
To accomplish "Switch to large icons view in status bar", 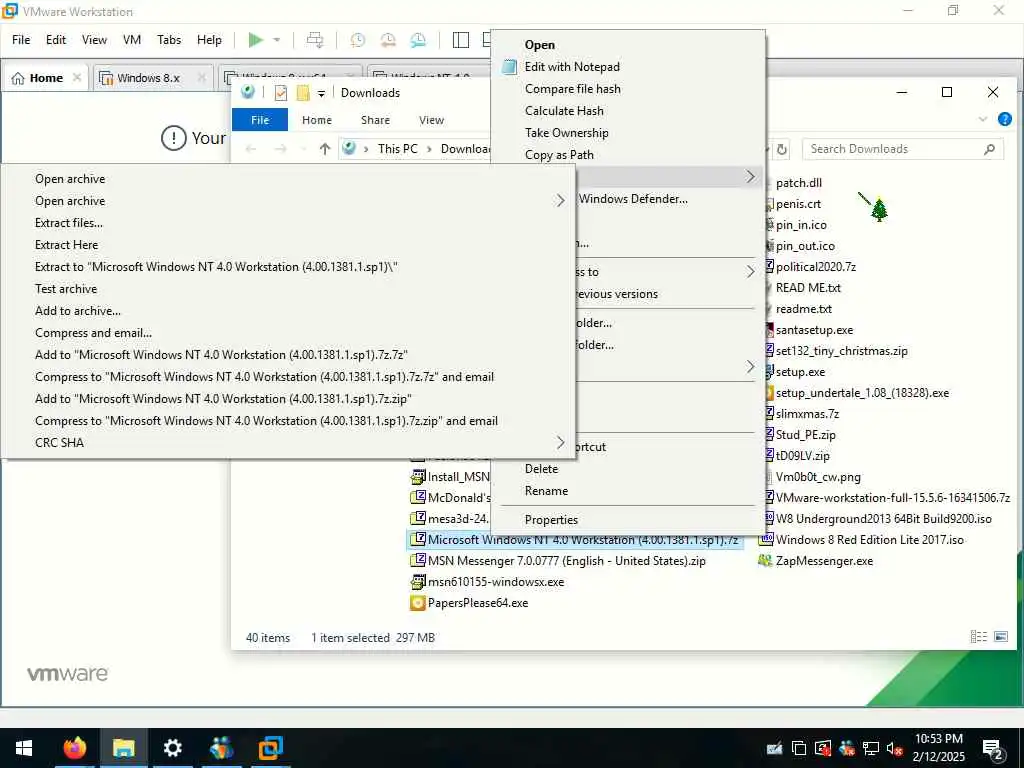I will coord(1000,636).
